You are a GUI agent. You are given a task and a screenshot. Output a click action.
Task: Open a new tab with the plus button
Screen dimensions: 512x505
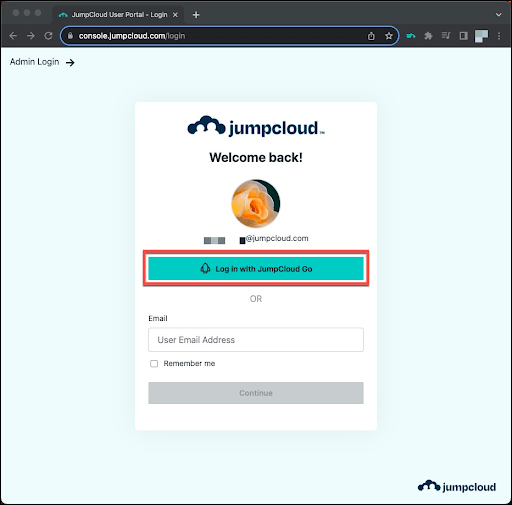pos(196,15)
